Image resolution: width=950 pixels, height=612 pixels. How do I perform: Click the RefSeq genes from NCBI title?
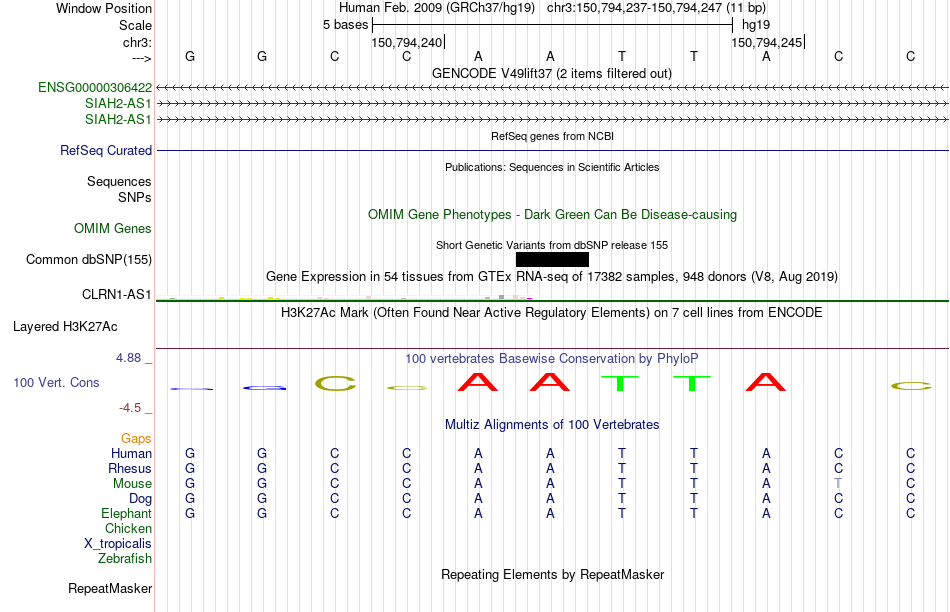click(553, 136)
